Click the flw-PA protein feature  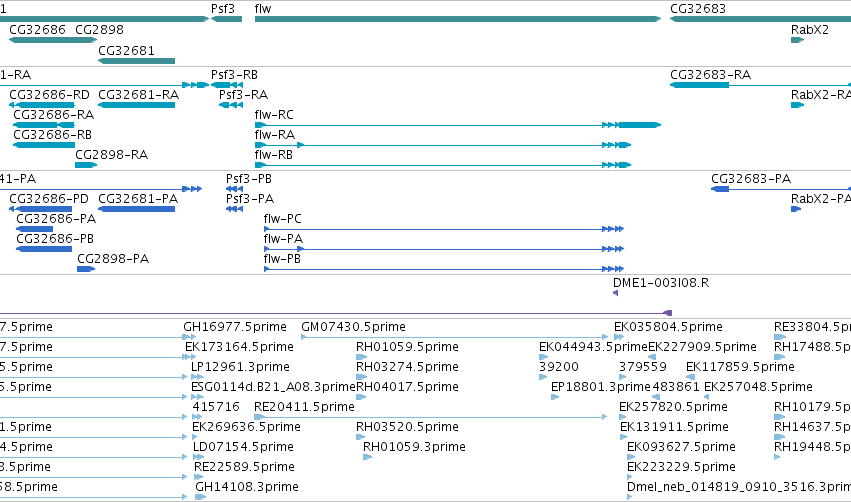(444, 249)
